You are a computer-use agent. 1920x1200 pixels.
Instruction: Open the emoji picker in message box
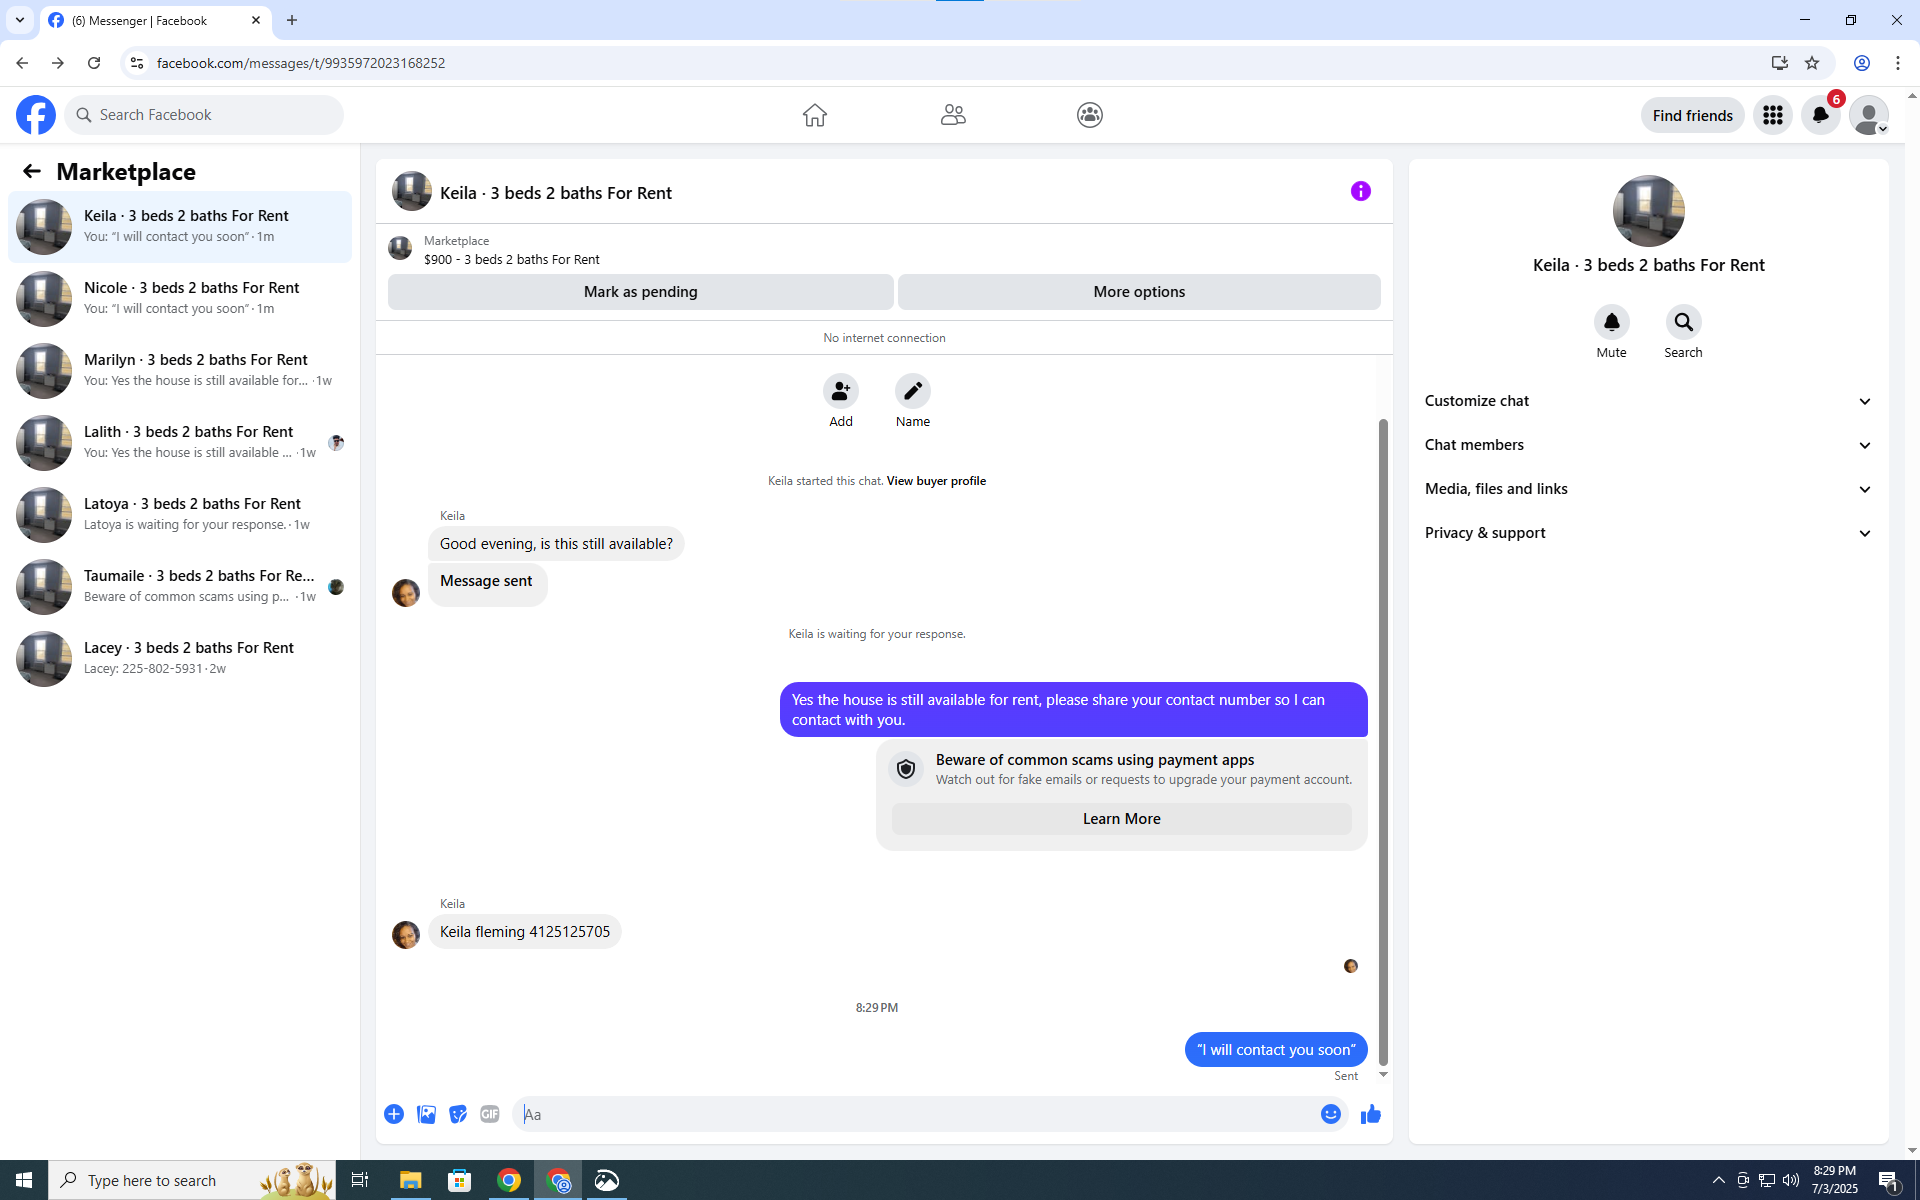(1330, 1114)
